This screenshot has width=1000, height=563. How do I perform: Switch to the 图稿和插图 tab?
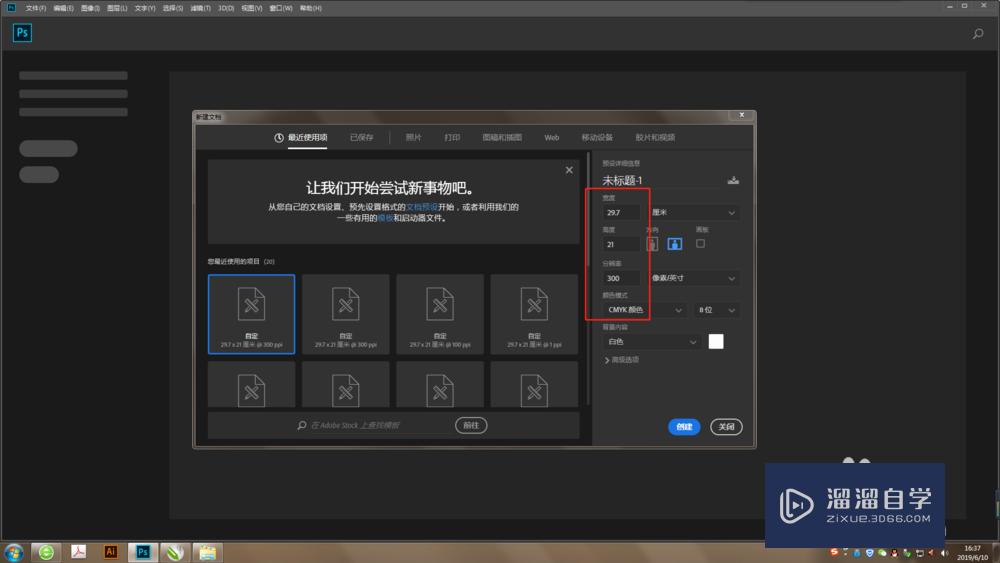(502, 138)
